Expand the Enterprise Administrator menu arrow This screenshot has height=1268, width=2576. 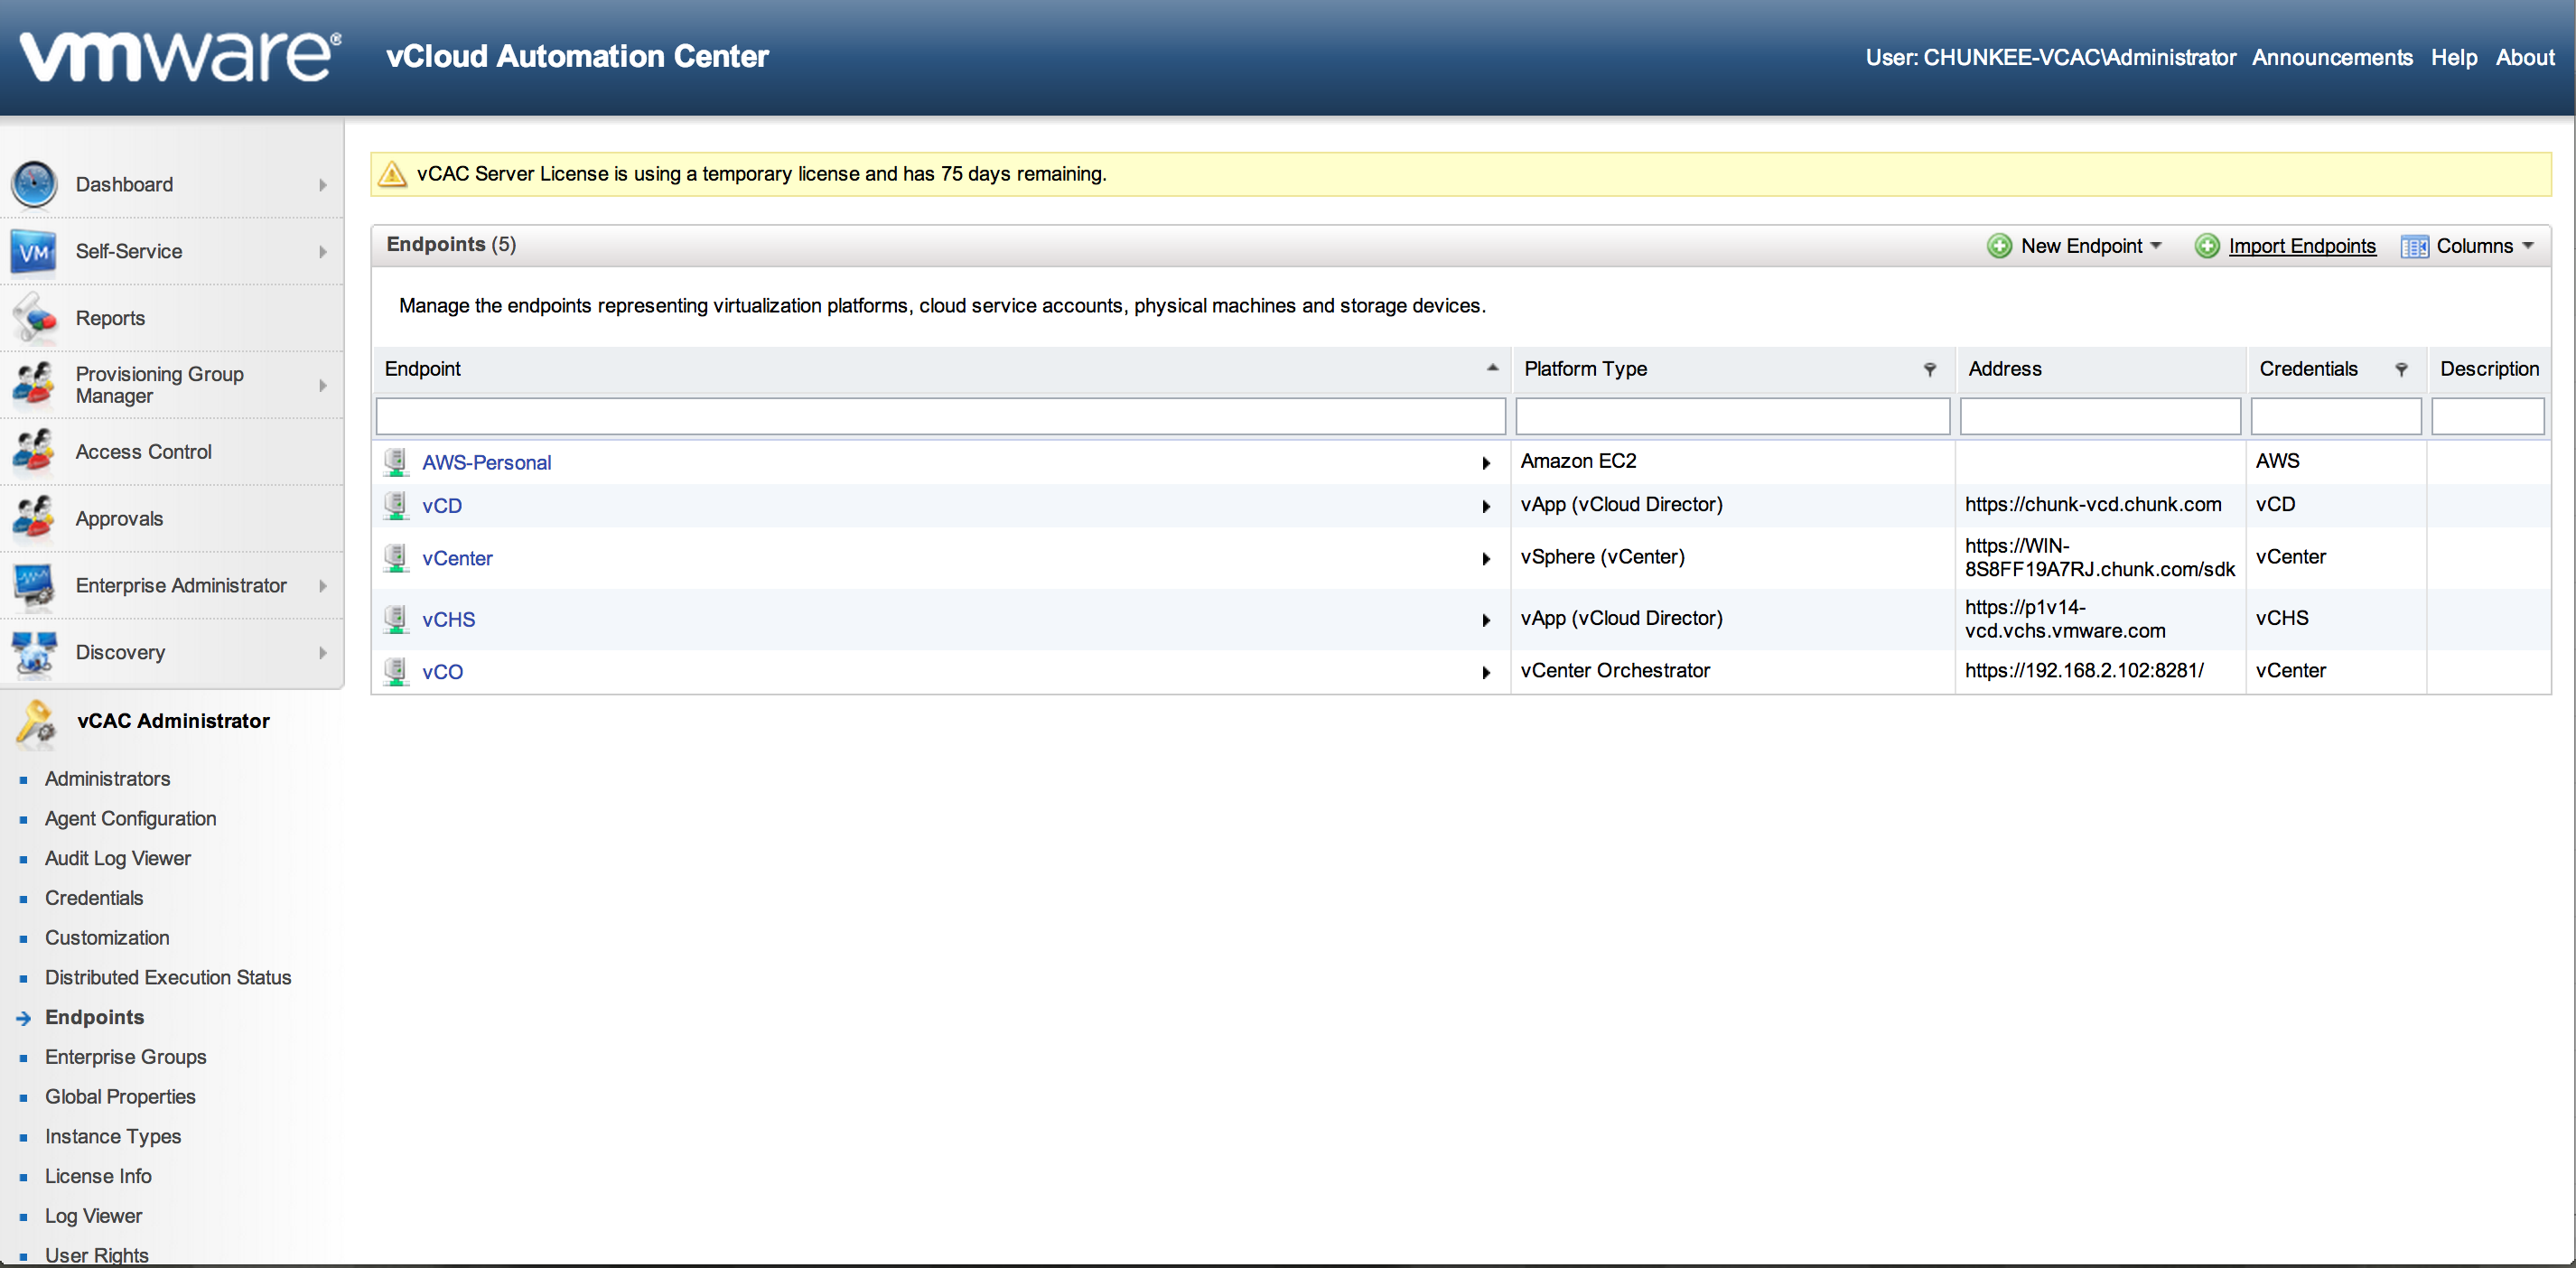point(323,586)
